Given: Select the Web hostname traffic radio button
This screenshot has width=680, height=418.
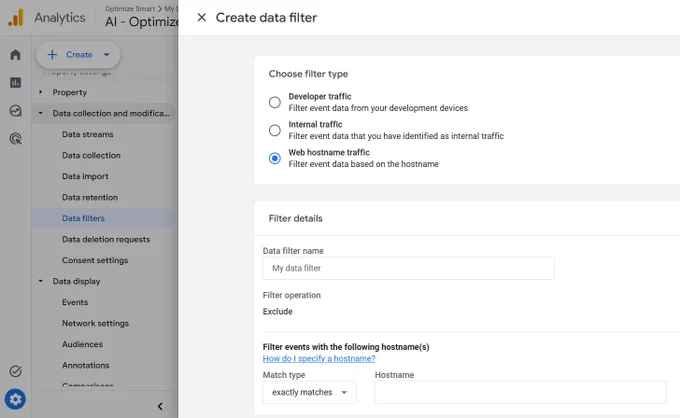Looking at the screenshot, I should 275,158.
